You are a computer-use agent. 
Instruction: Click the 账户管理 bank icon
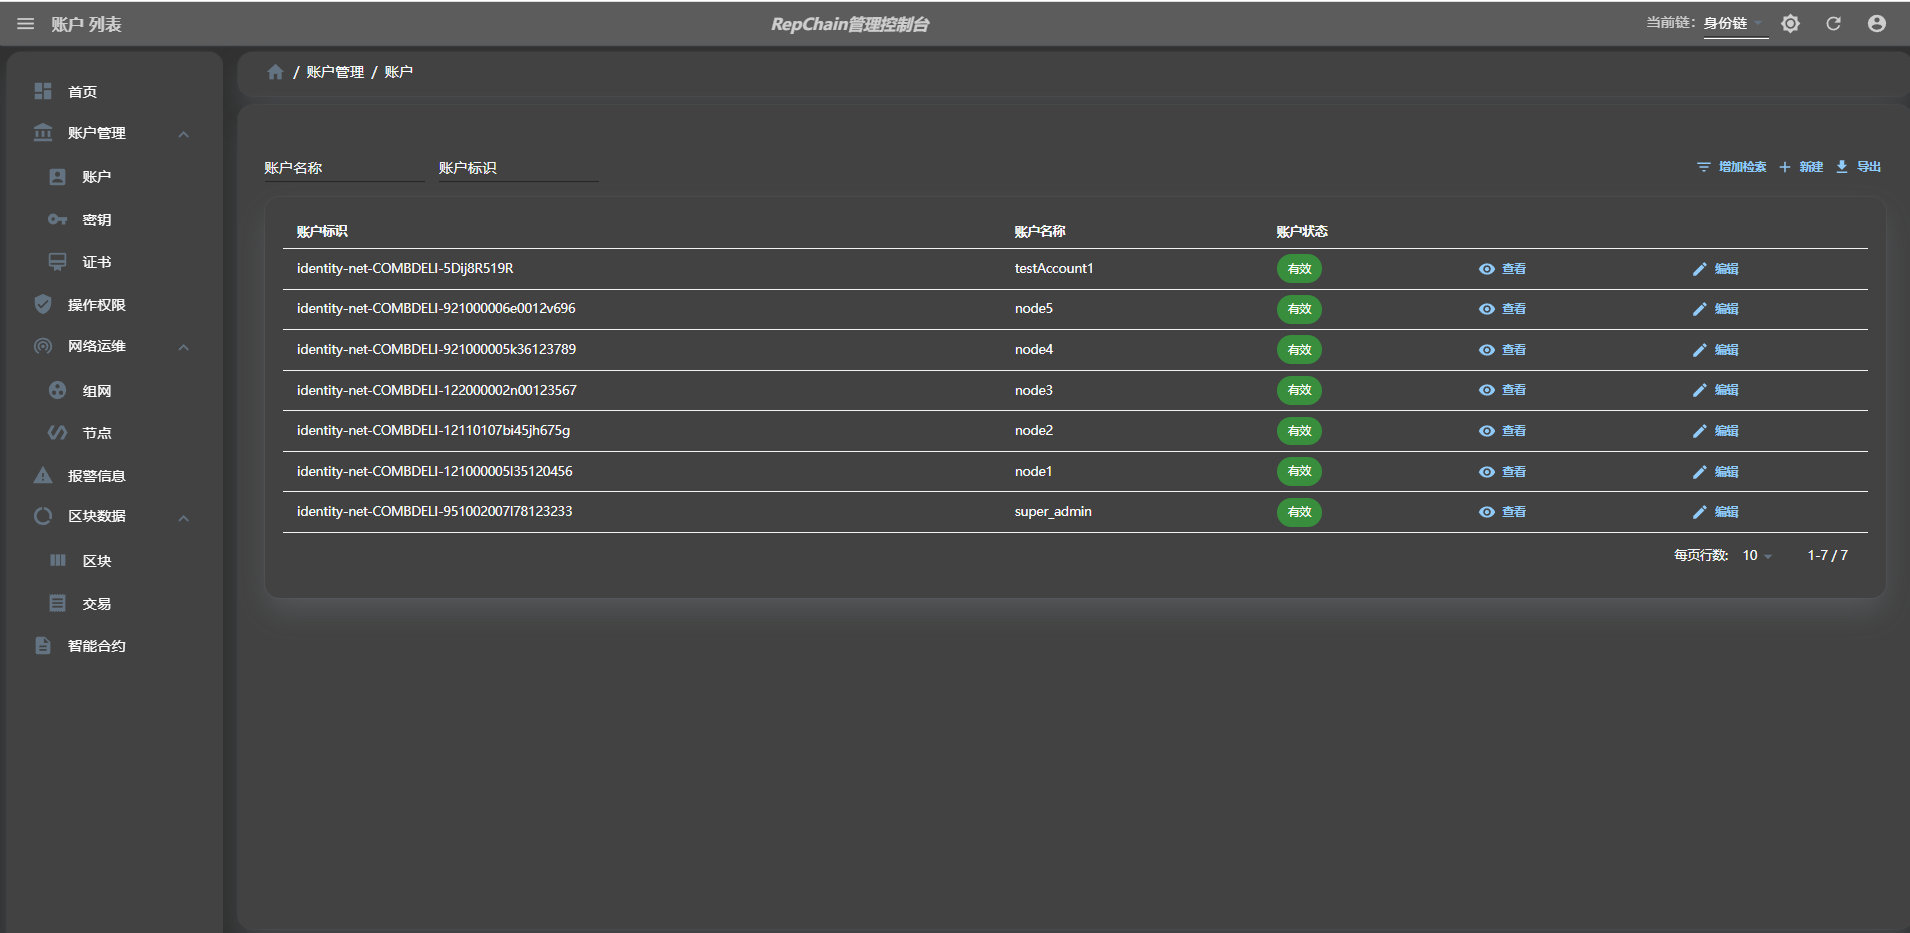coord(43,132)
